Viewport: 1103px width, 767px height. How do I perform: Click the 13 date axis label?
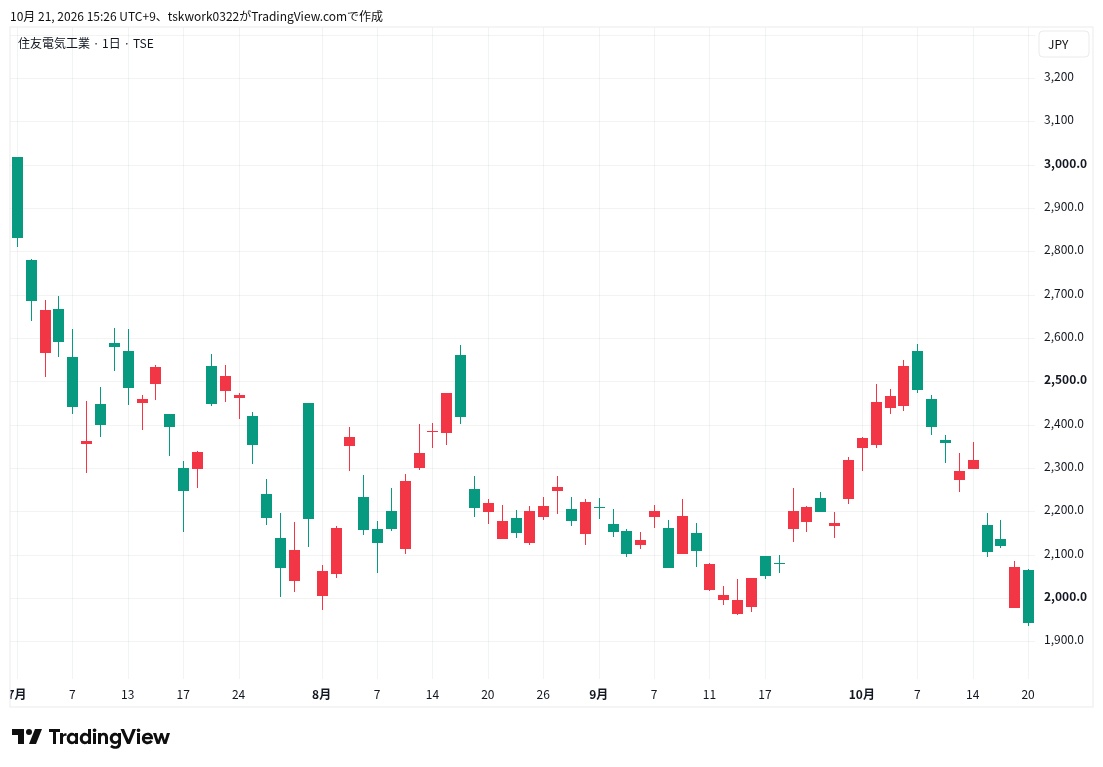pos(127,695)
